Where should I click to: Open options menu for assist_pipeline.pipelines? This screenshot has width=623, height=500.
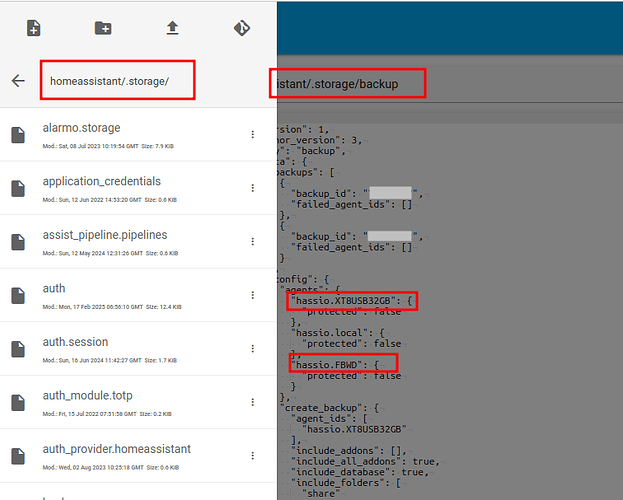pos(253,242)
